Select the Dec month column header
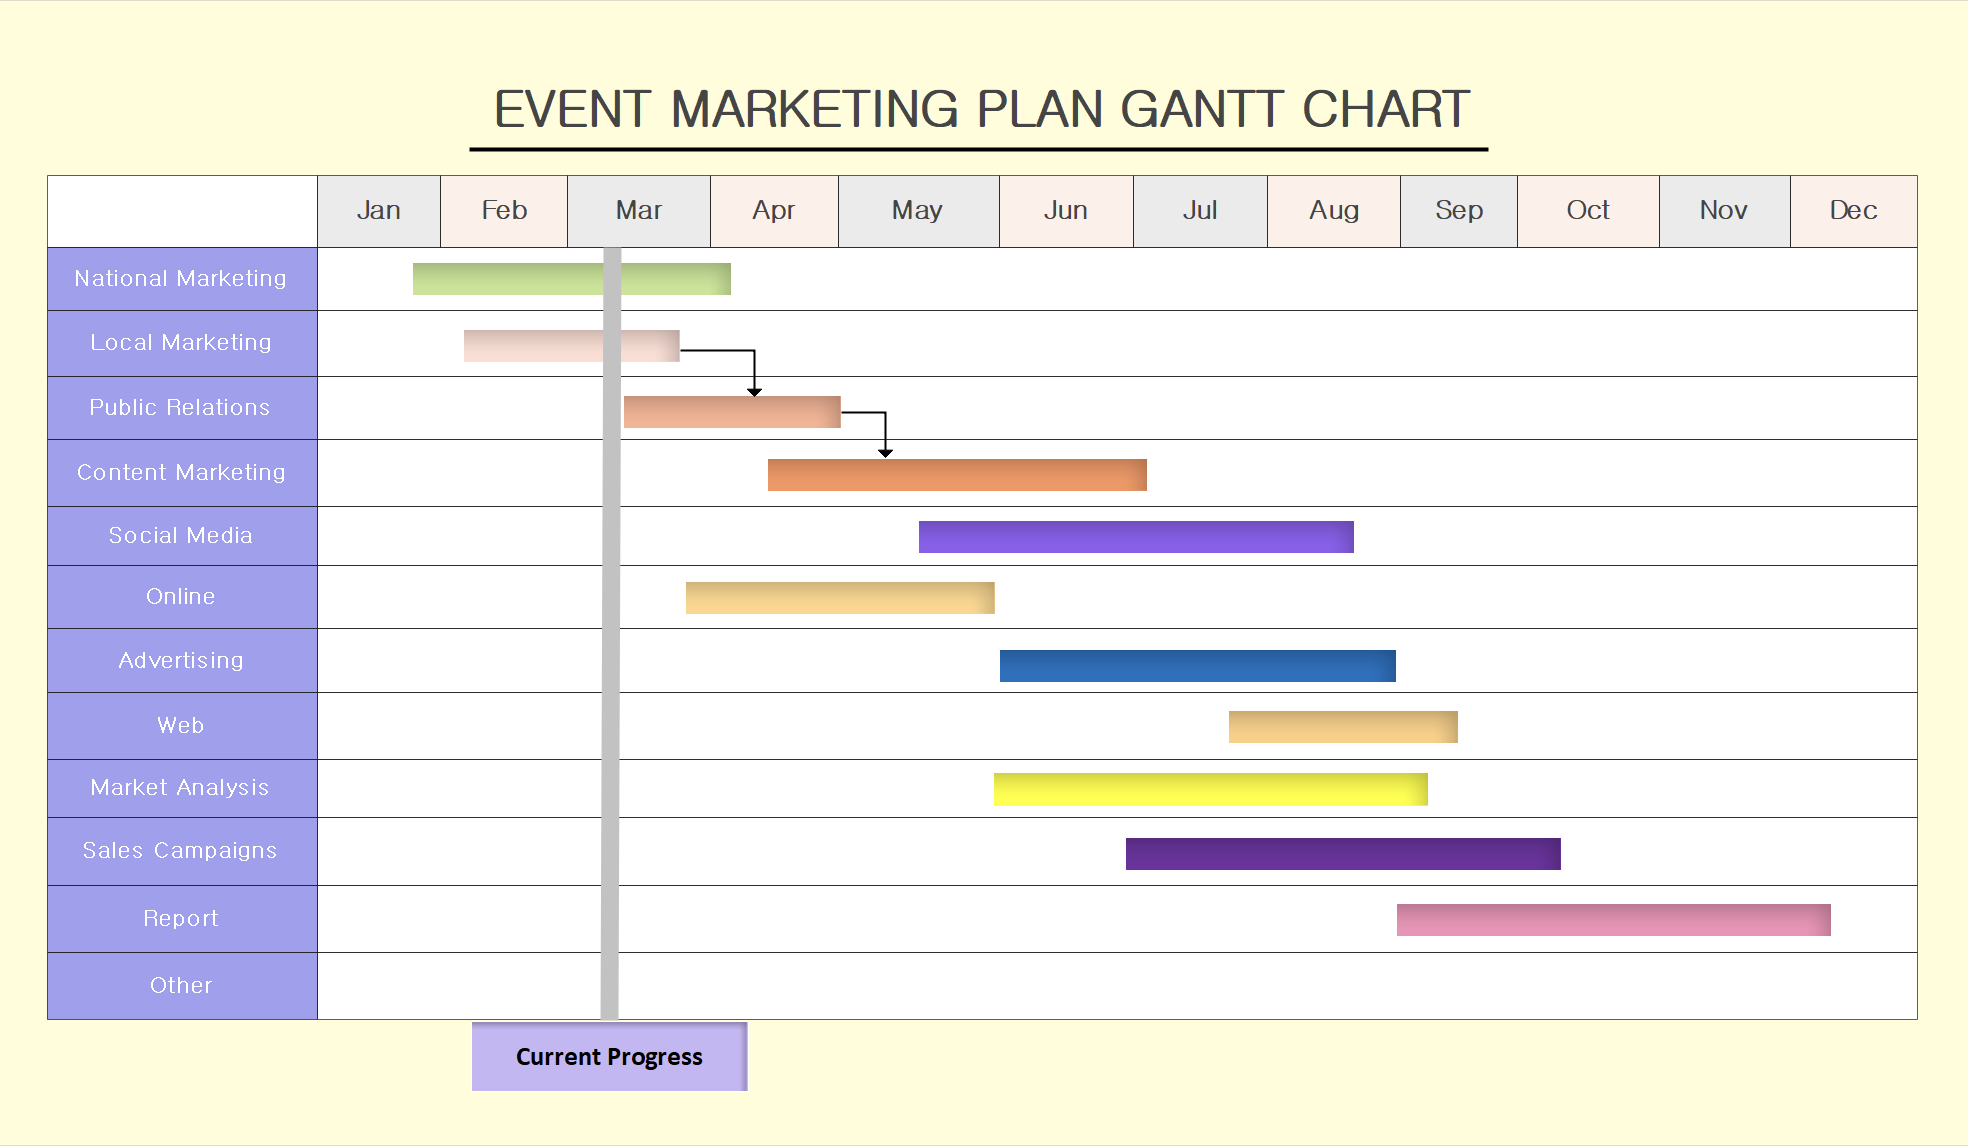 pos(1852,211)
